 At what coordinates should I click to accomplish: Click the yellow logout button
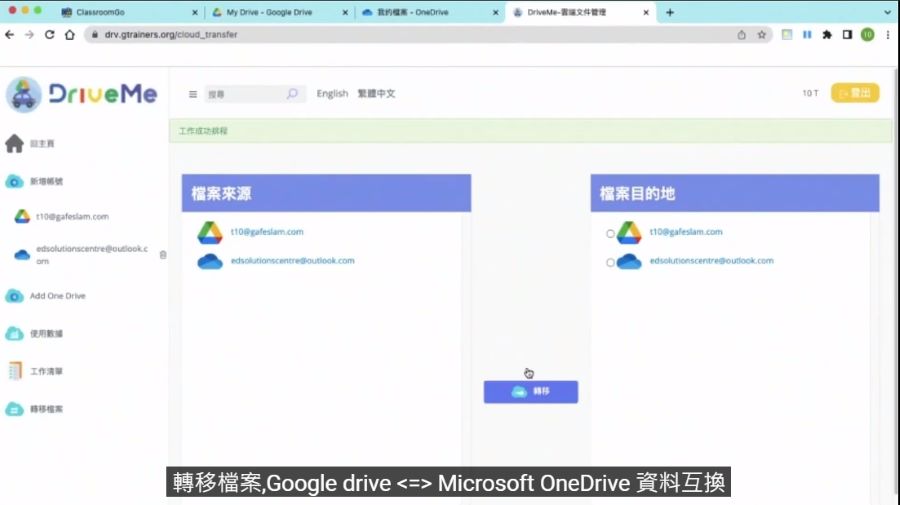click(x=855, y=93)
